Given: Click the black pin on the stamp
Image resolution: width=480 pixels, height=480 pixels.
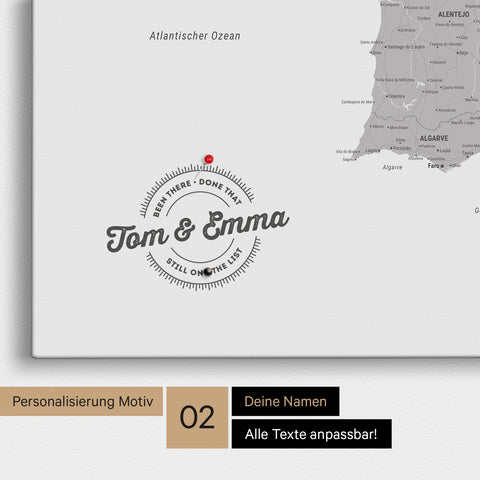Looking at the screenshot, I should click(x=208, y=272).
